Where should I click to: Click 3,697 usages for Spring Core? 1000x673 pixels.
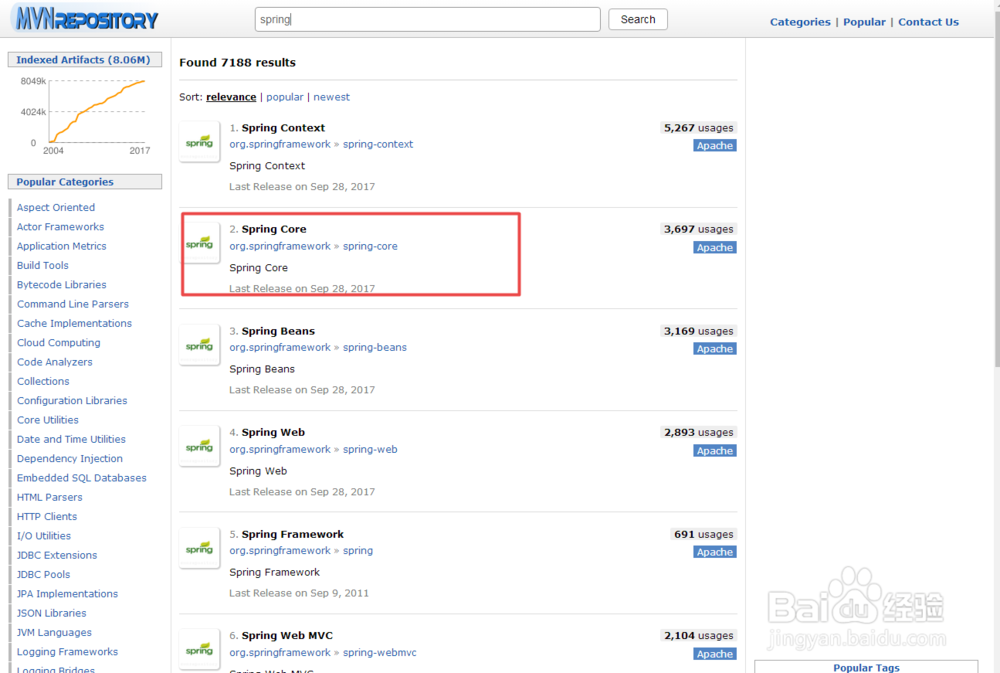[698, 229]
